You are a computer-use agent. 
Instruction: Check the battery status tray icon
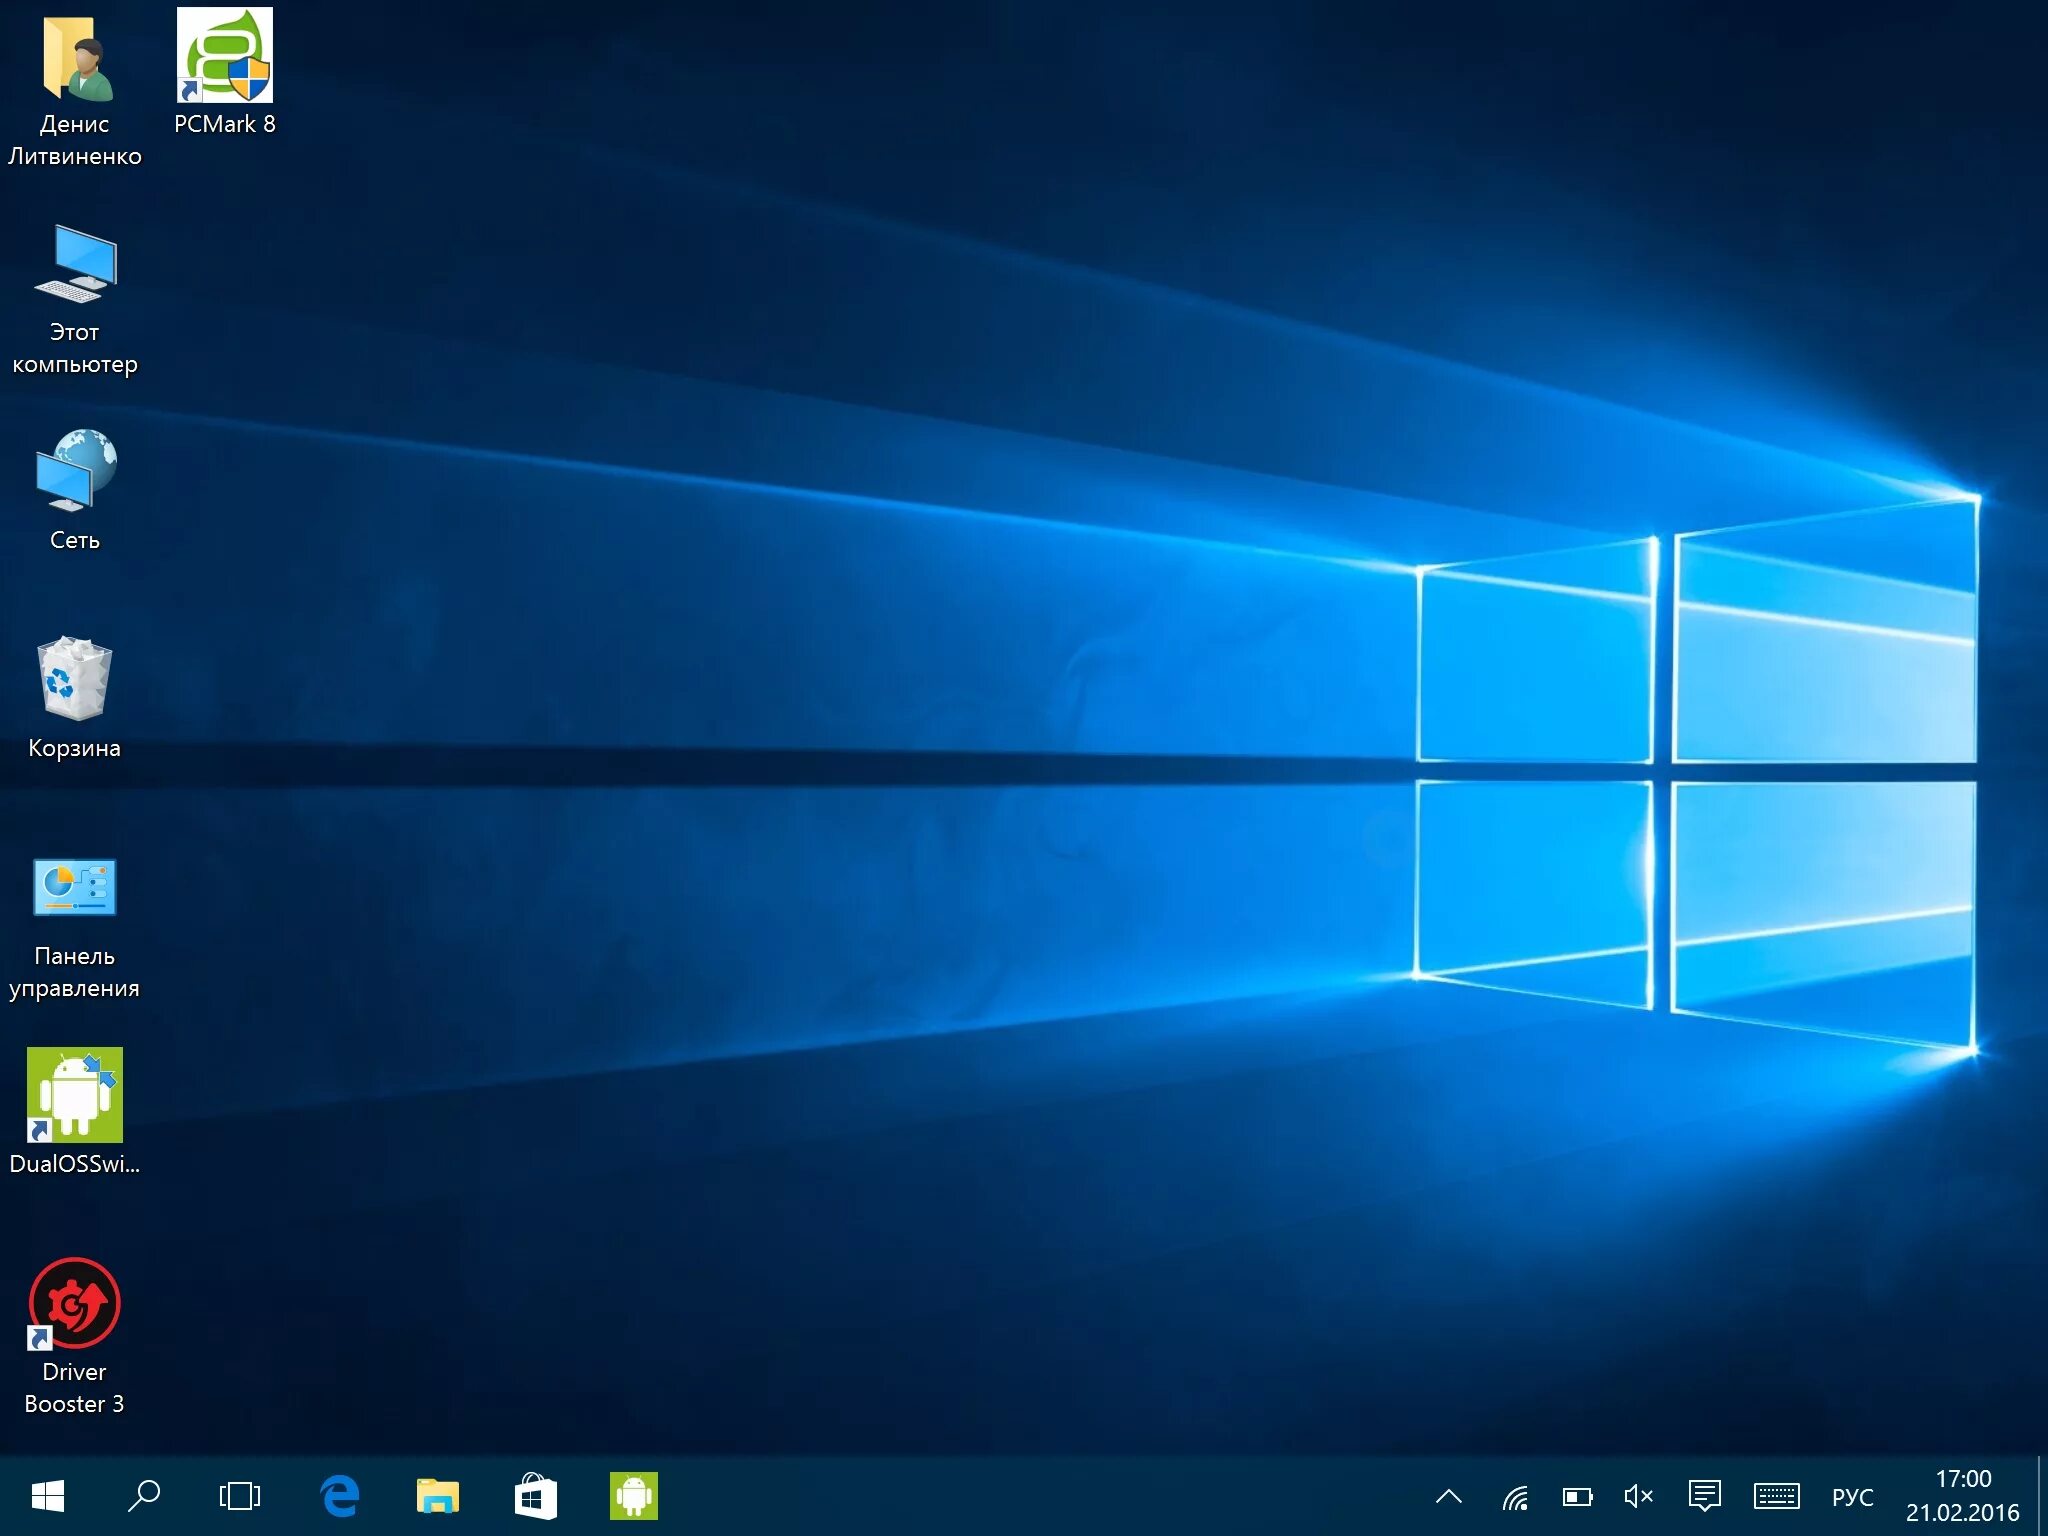1578,1497
